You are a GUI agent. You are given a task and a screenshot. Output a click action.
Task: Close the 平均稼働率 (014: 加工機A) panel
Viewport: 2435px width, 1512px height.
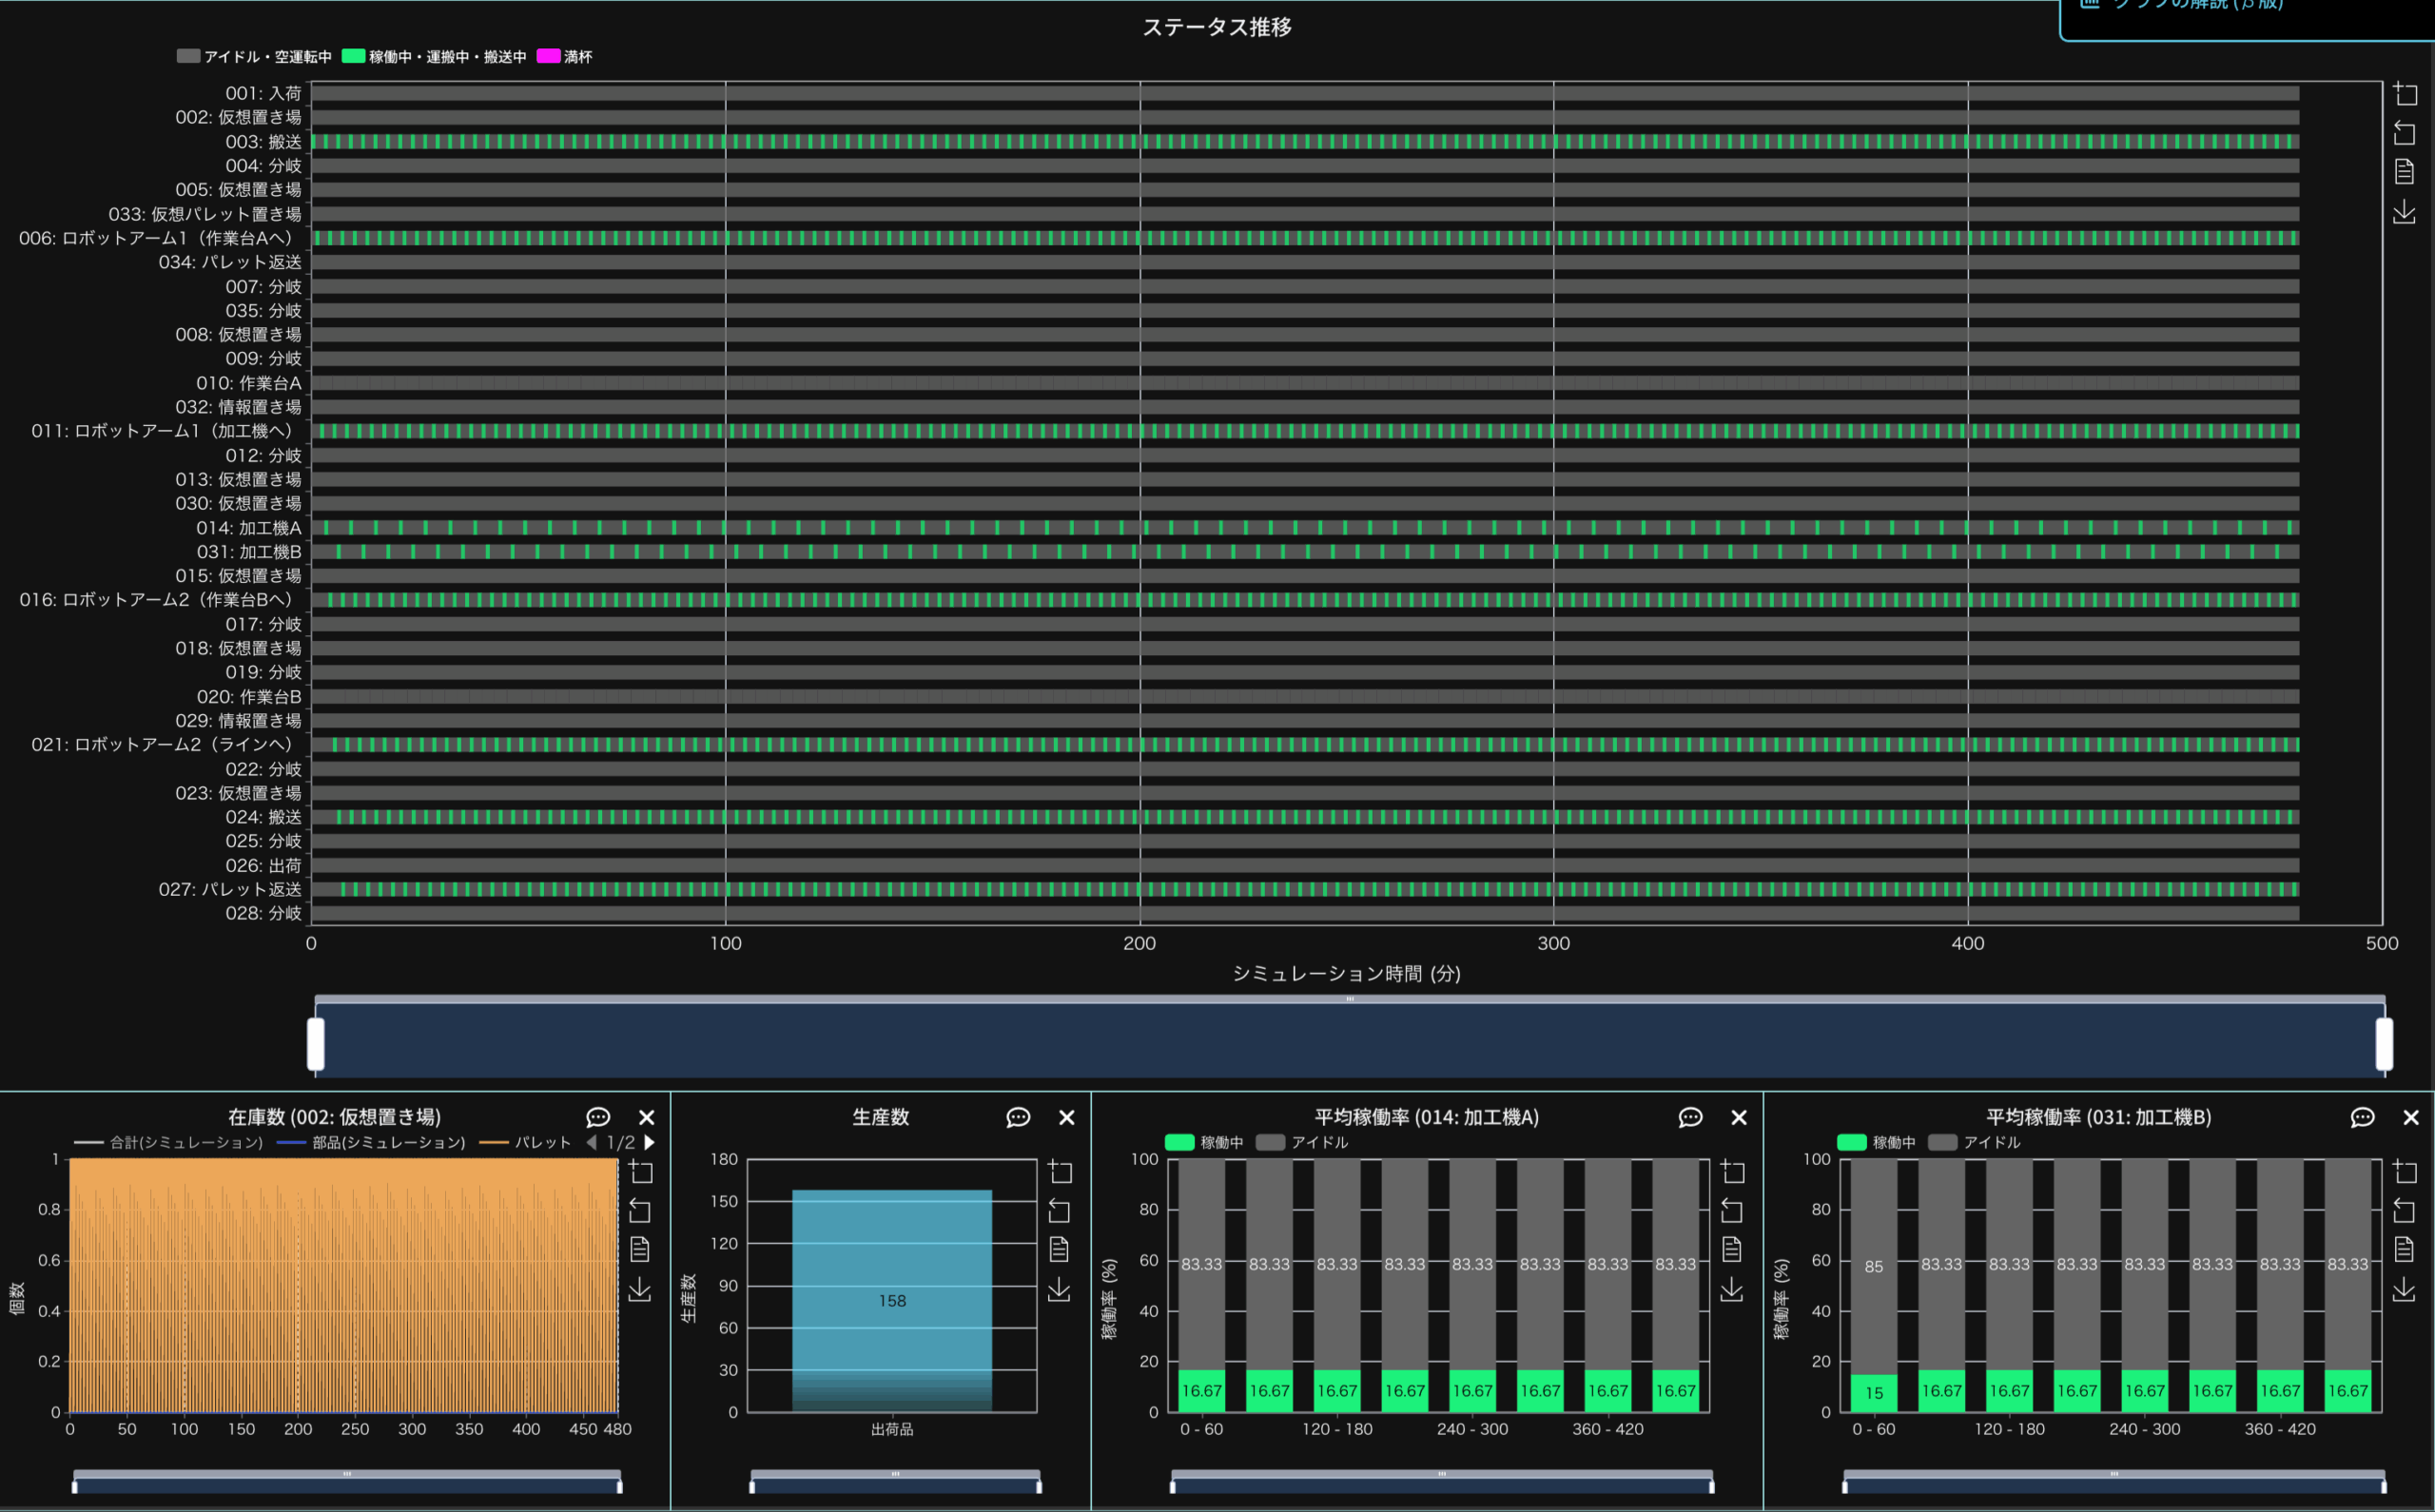click(1739, 1117)
